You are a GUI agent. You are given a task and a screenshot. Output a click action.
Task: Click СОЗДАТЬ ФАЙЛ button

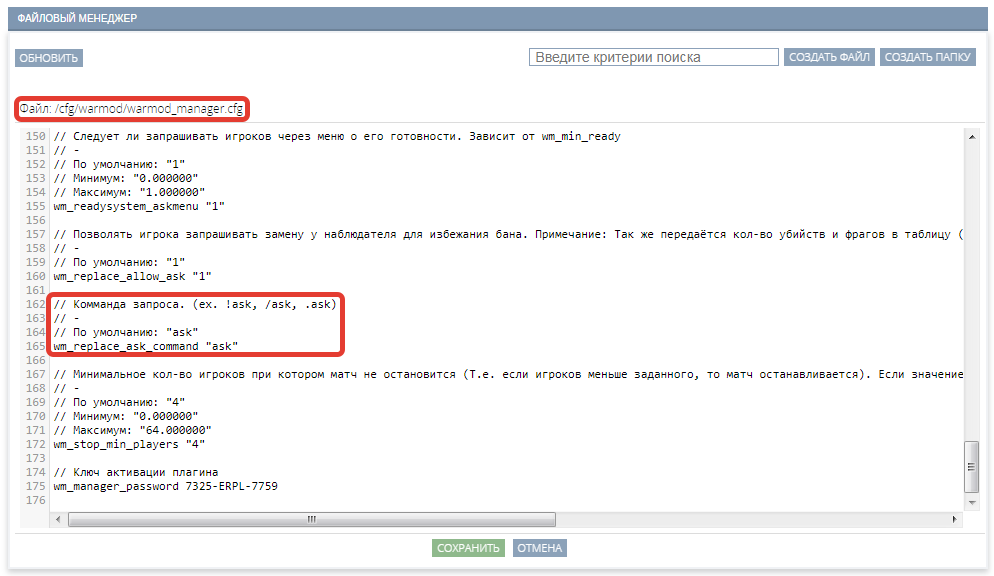click(829, 57)
